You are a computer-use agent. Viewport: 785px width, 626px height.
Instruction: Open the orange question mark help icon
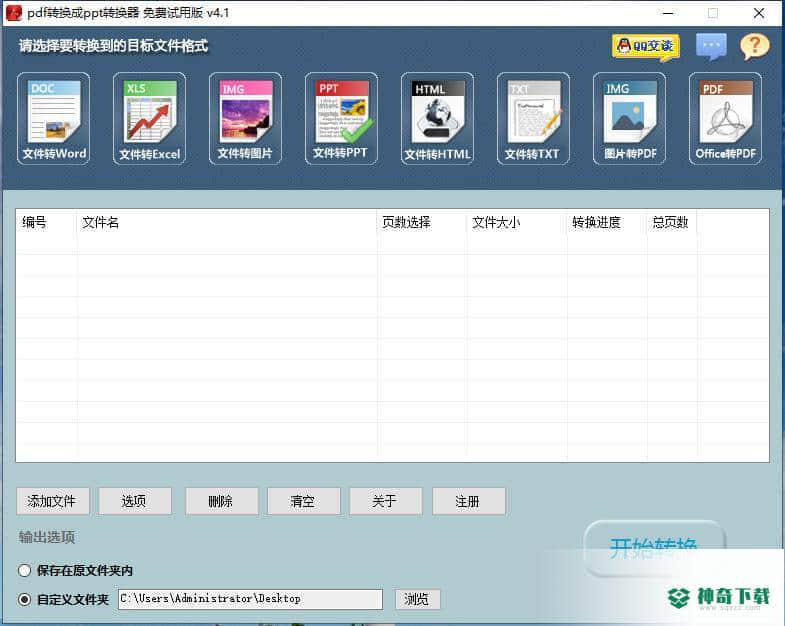pos(754,47)
